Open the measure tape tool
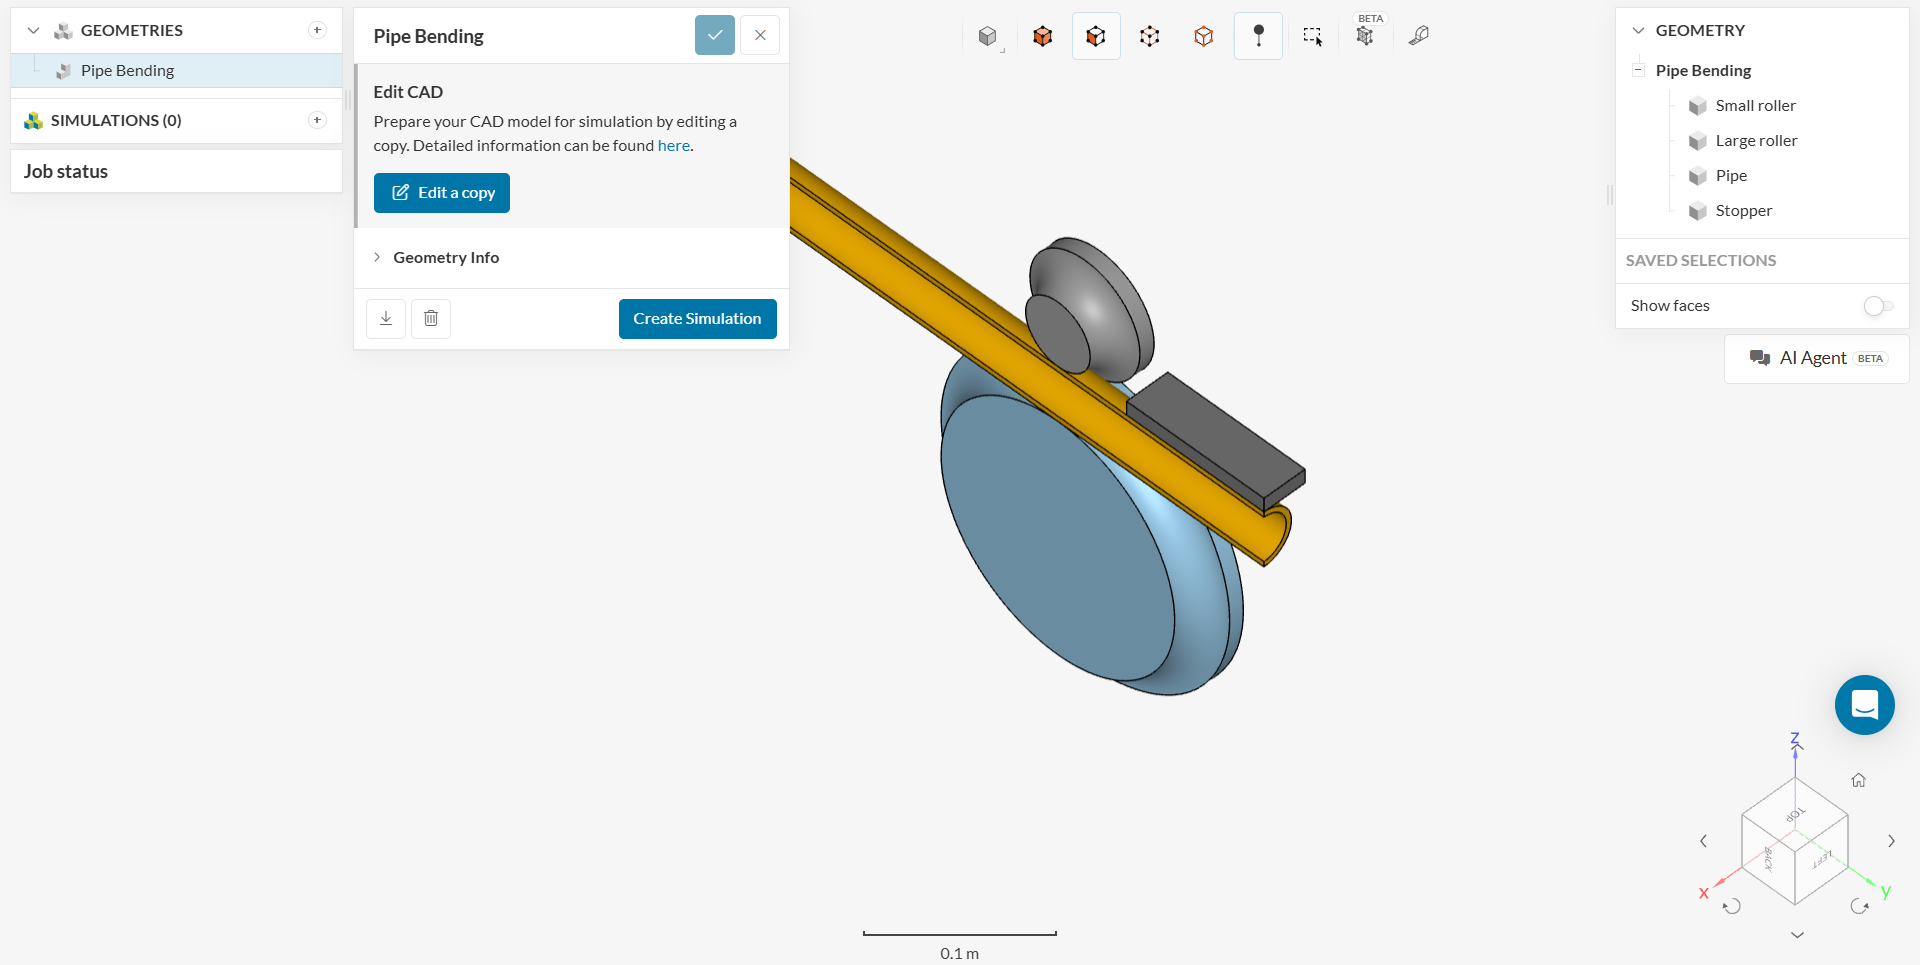Image resolution: width=1920 pixels, height=965 pixels. (x=1418, y=37)
